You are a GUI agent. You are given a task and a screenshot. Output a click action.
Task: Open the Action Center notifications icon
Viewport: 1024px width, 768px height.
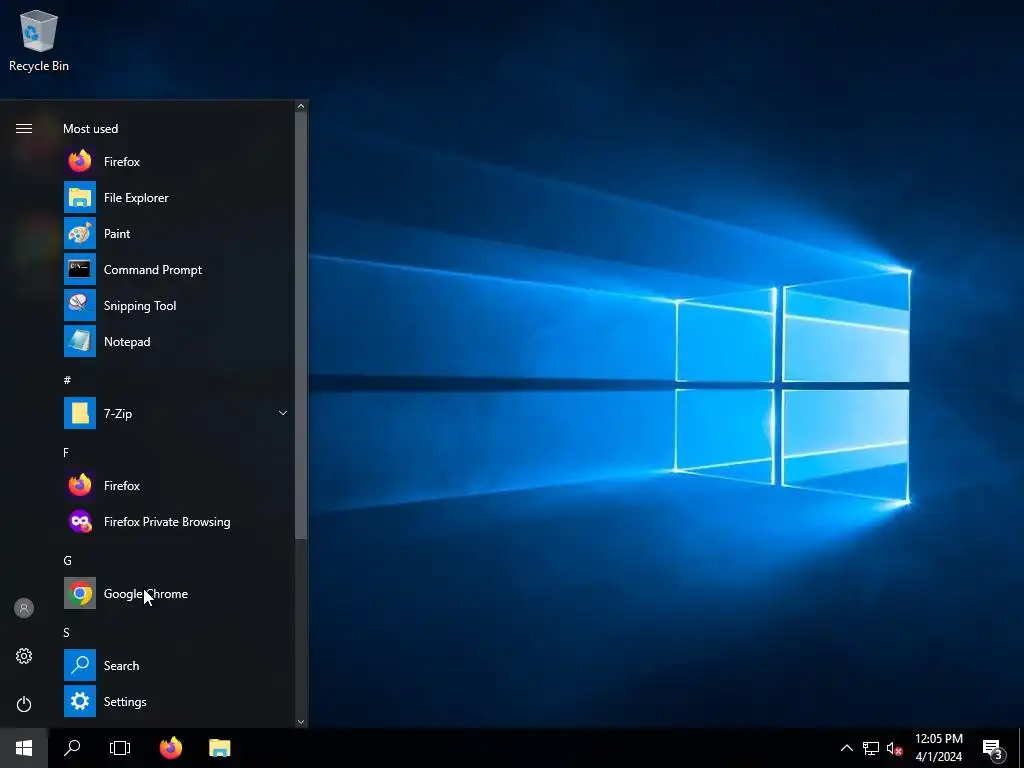tap(993, 748)
